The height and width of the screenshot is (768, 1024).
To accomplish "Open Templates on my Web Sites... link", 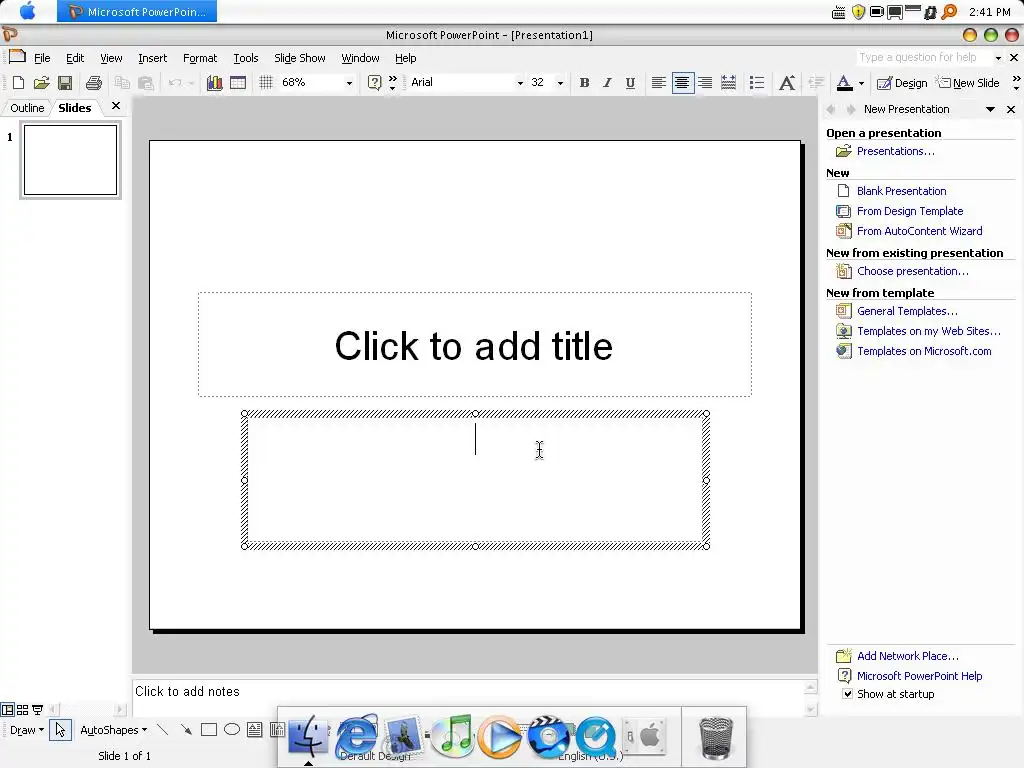I will (x=929, y=331).
